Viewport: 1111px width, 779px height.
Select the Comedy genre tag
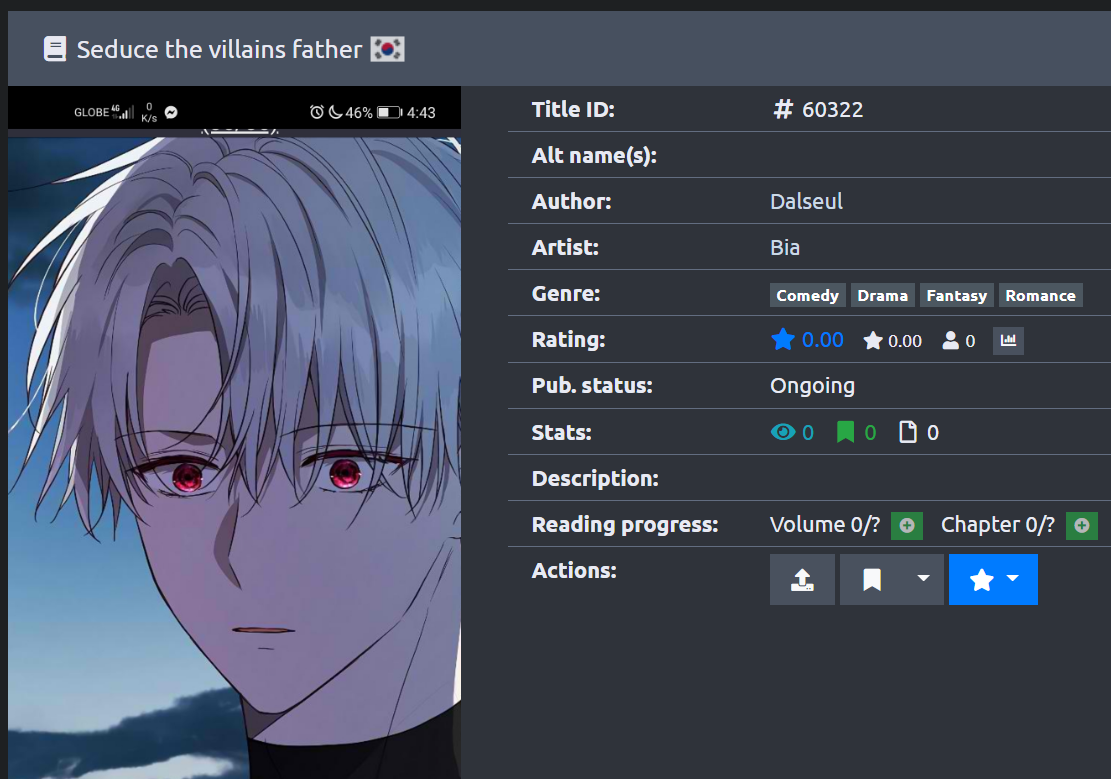click(807, 296)
